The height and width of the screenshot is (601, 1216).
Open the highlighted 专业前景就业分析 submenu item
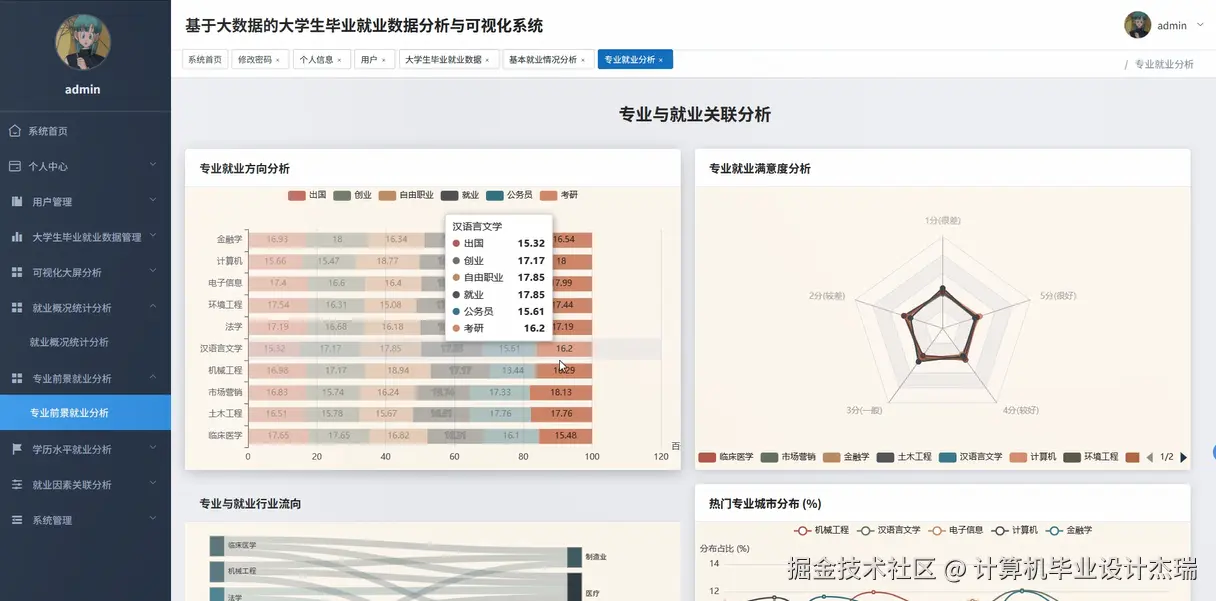click(85, 413)
